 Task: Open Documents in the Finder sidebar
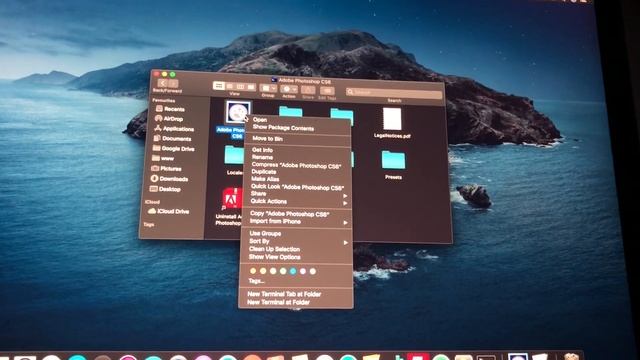point(172,138)
